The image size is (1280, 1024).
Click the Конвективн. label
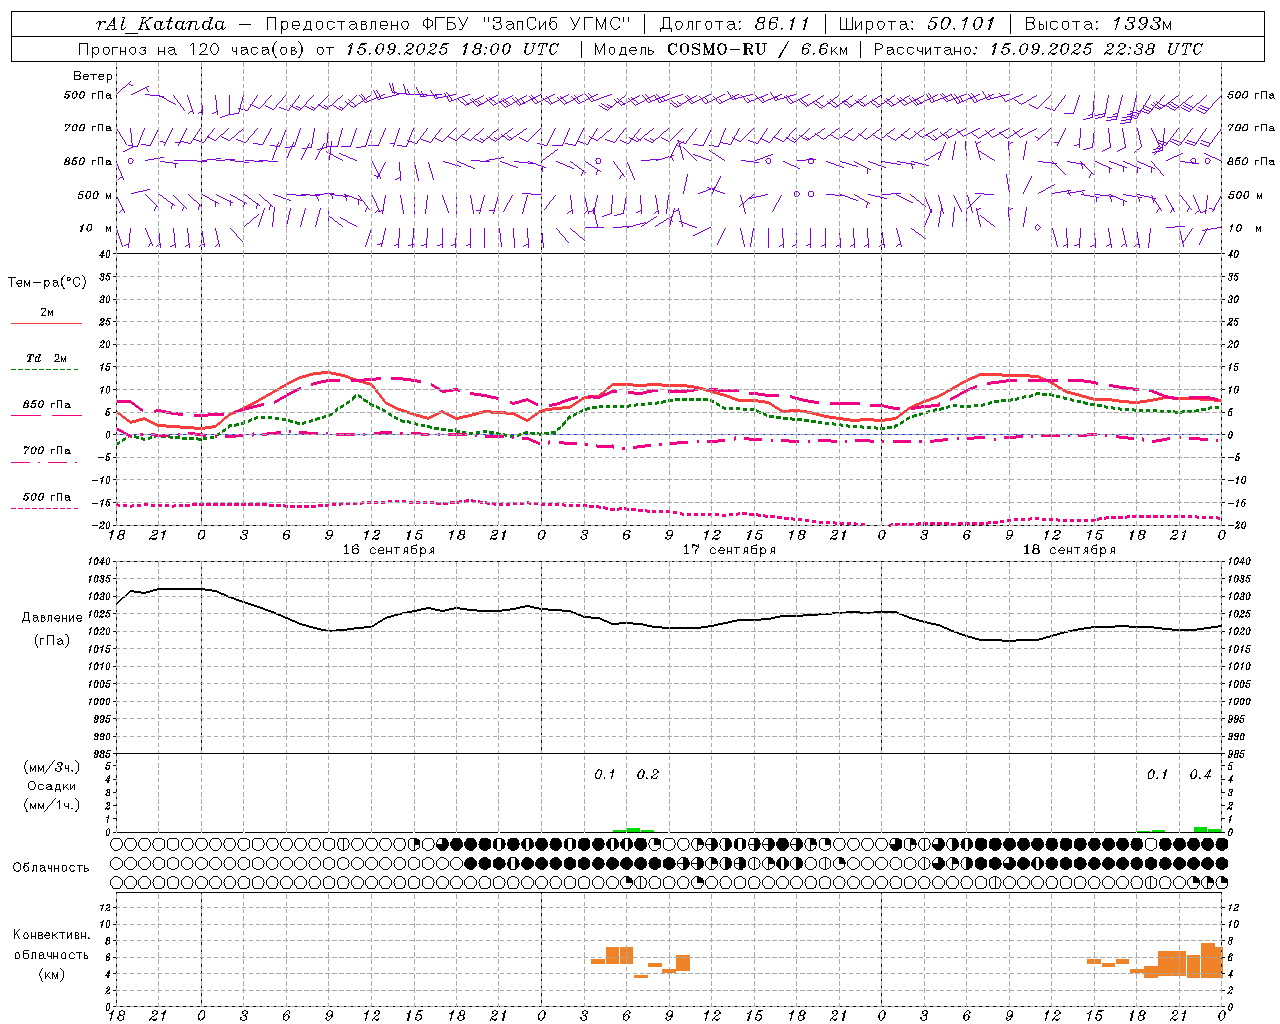point(52,934)
